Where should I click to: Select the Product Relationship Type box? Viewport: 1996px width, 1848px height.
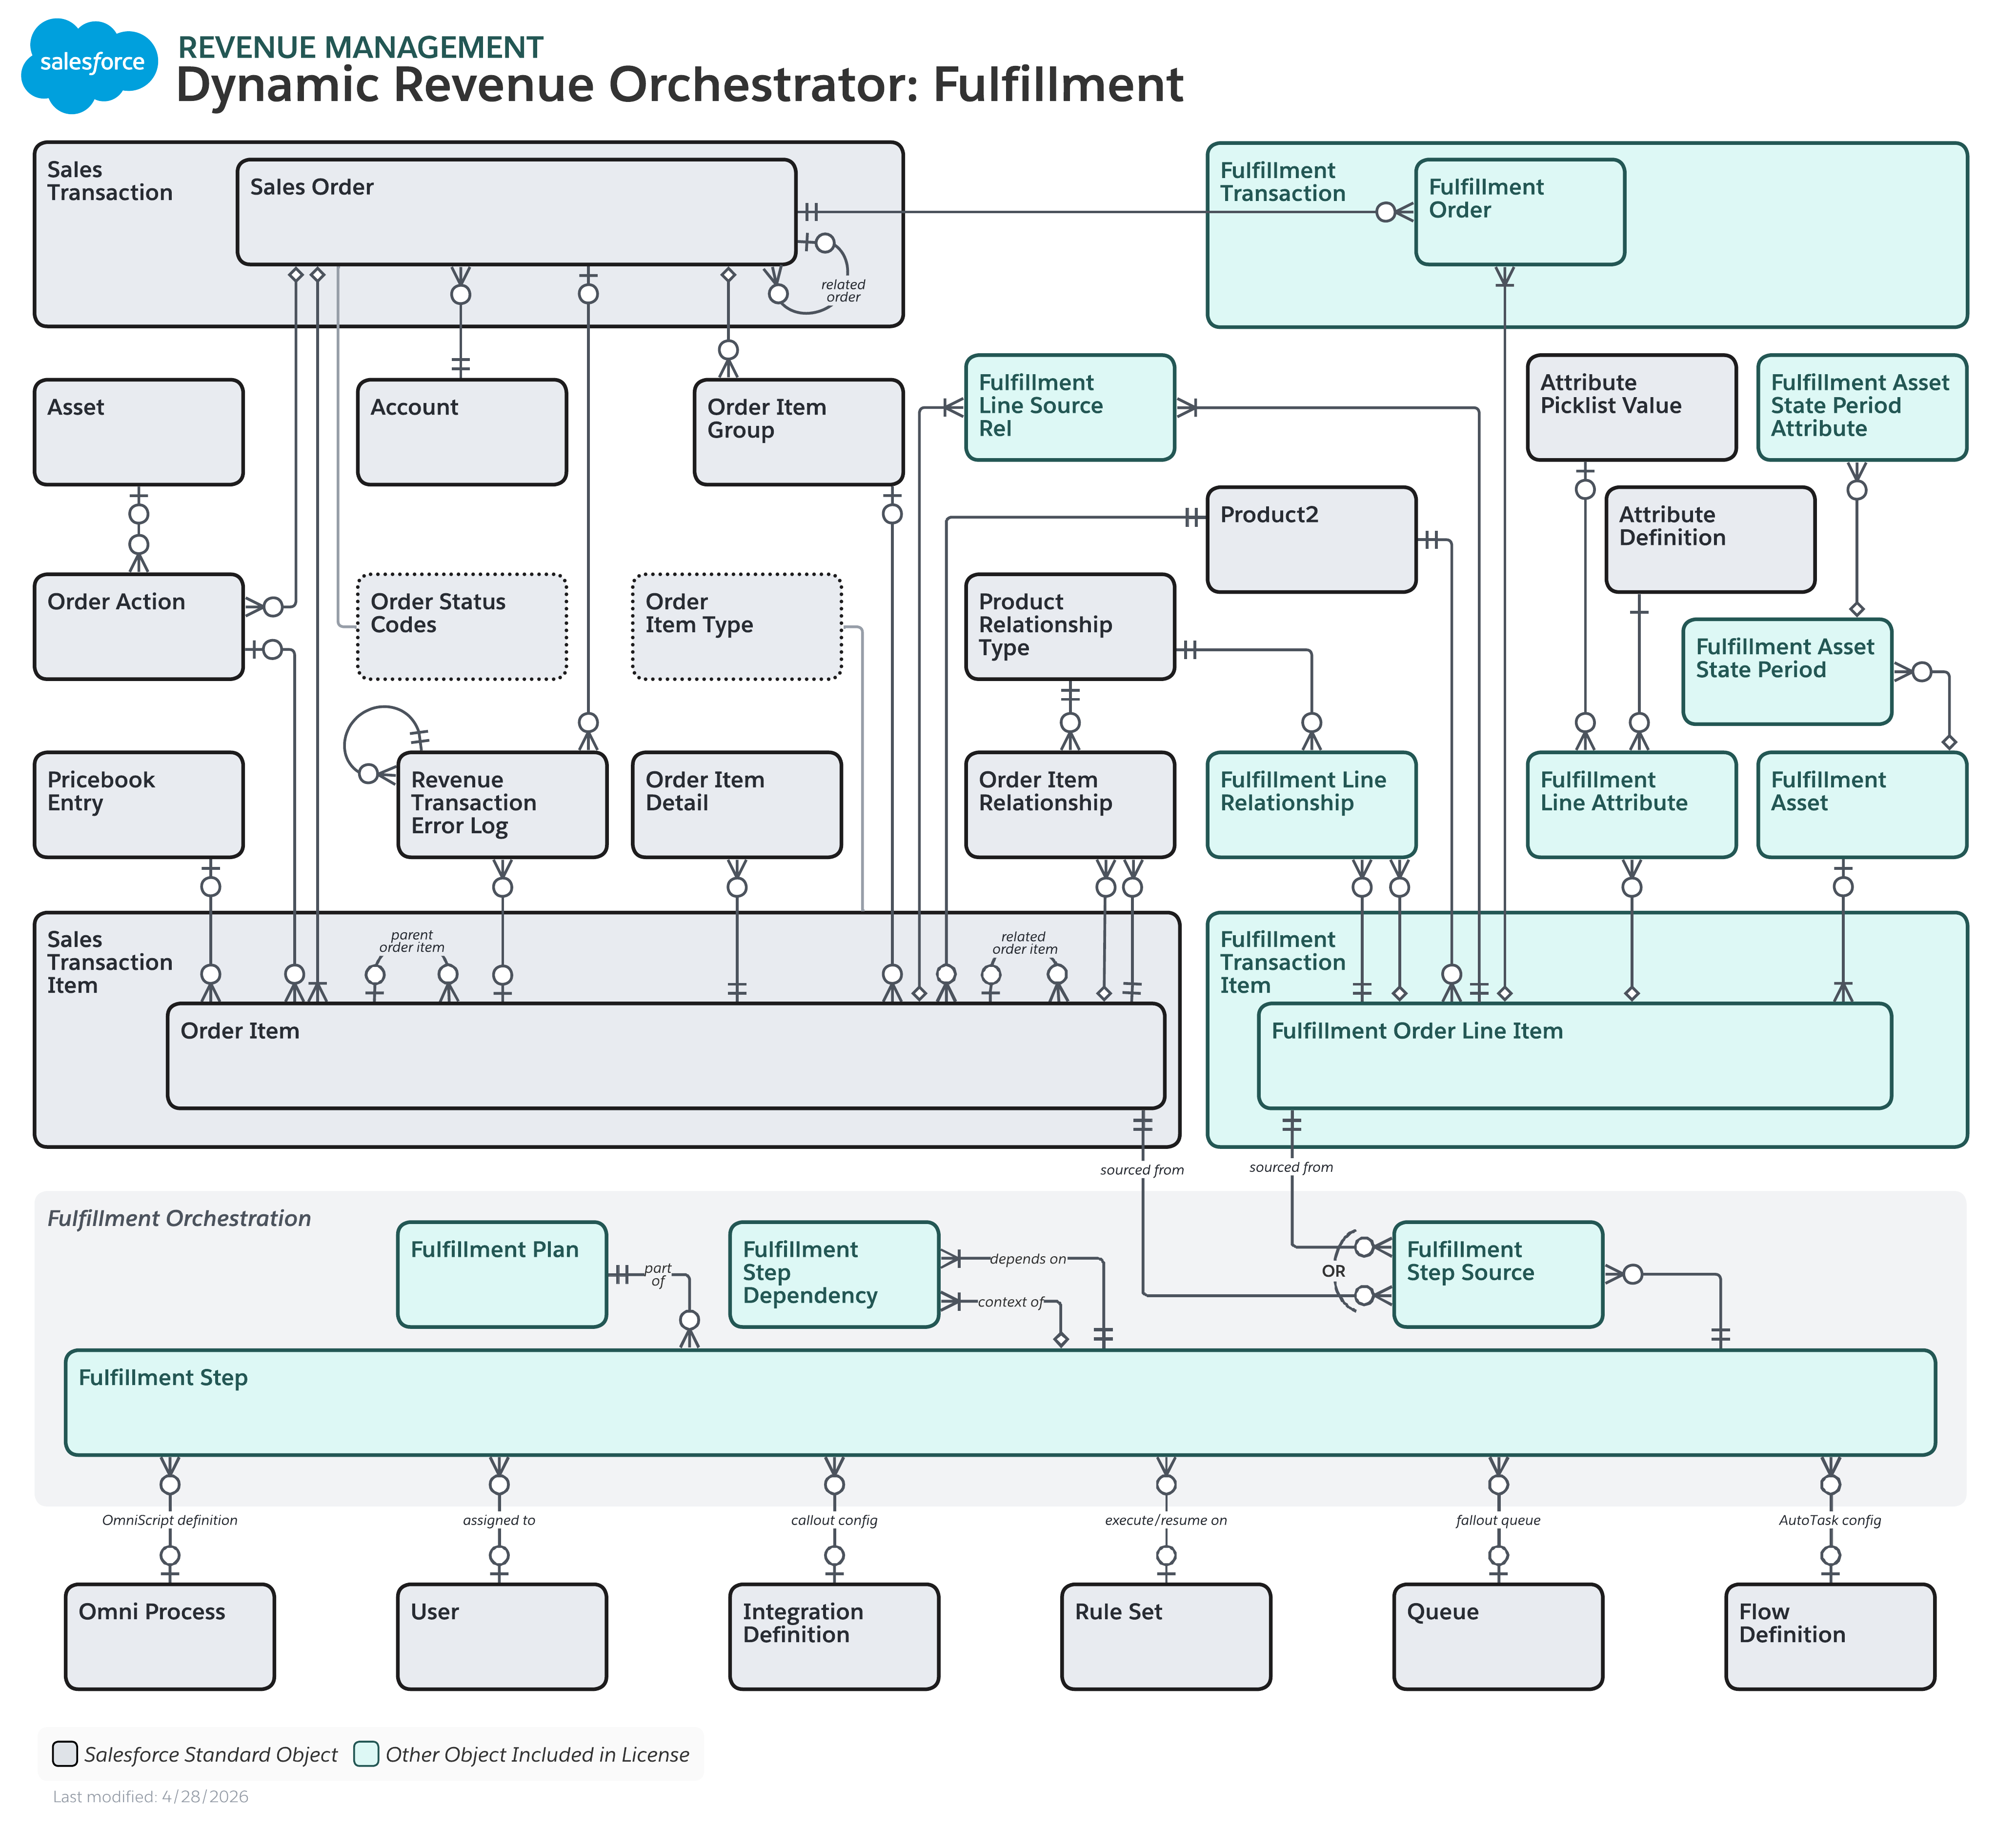(x=1069, y=626)
